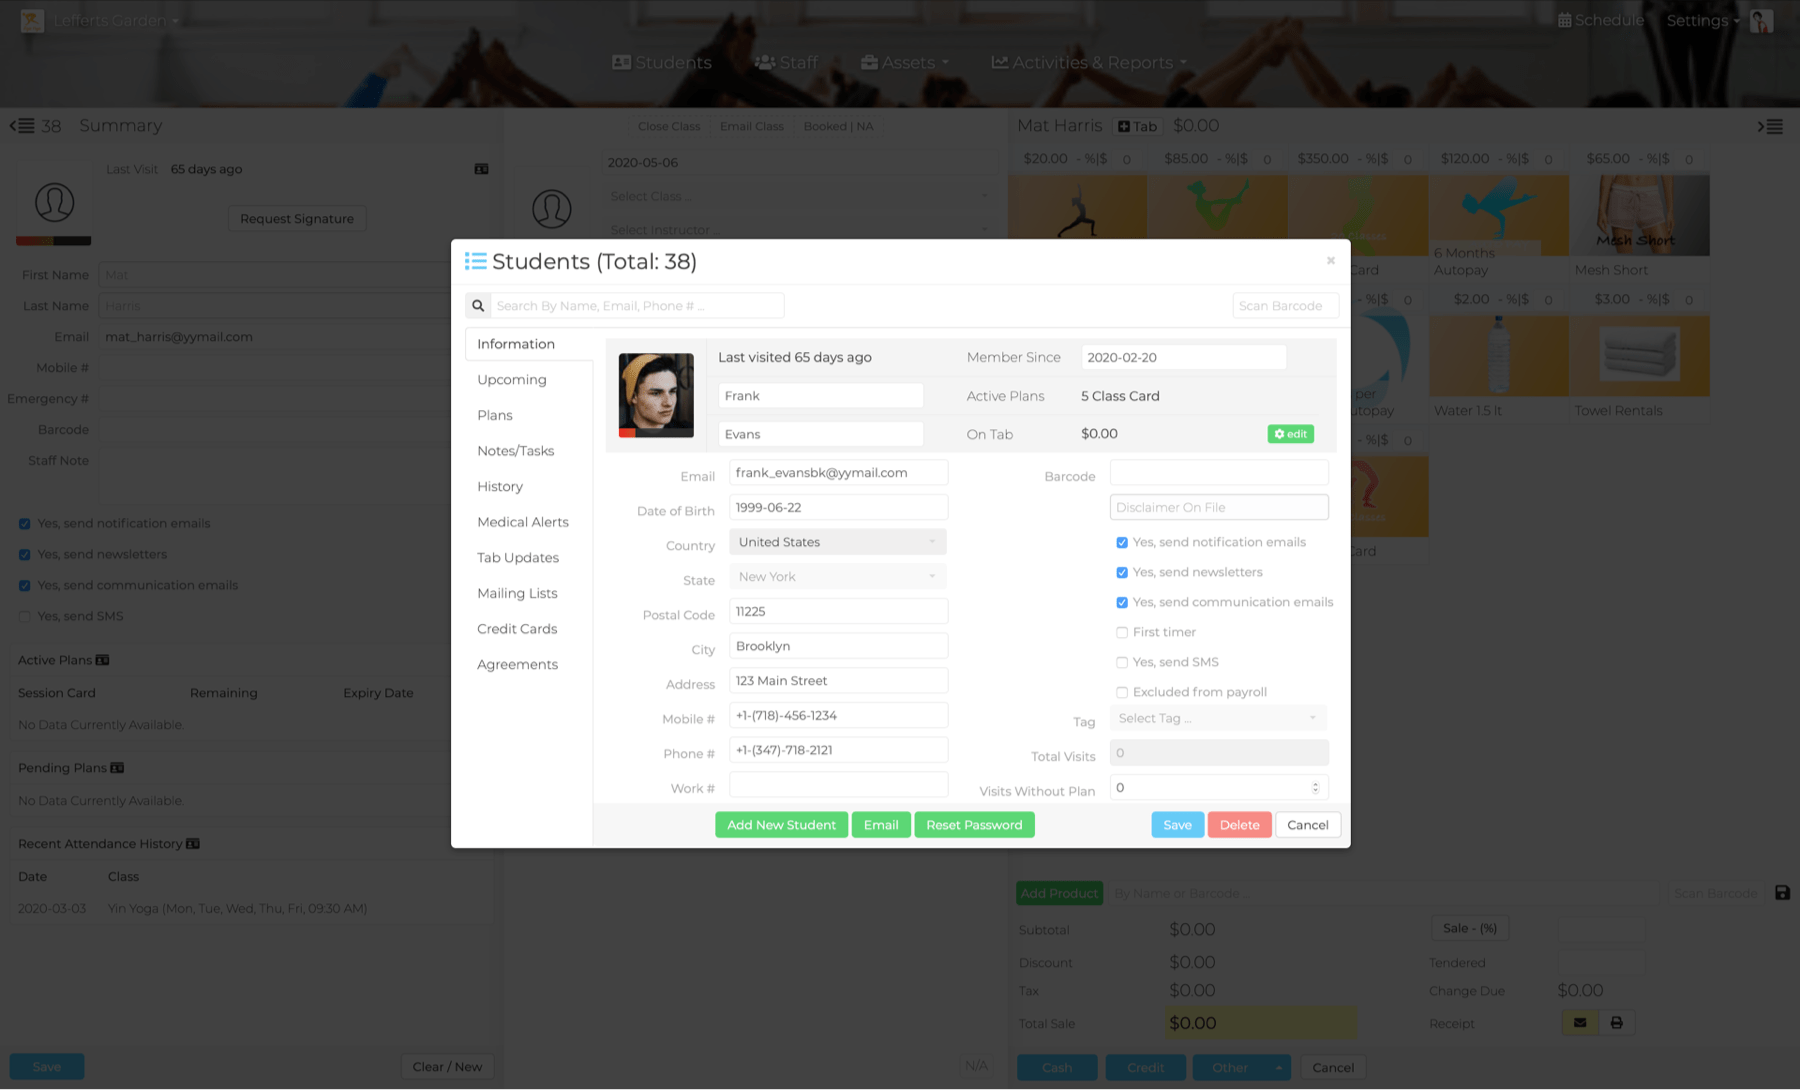This screenshot has height=1090, width=1800.
Task: Open the Select Class dropdown
Action: [x=798, y=196]
